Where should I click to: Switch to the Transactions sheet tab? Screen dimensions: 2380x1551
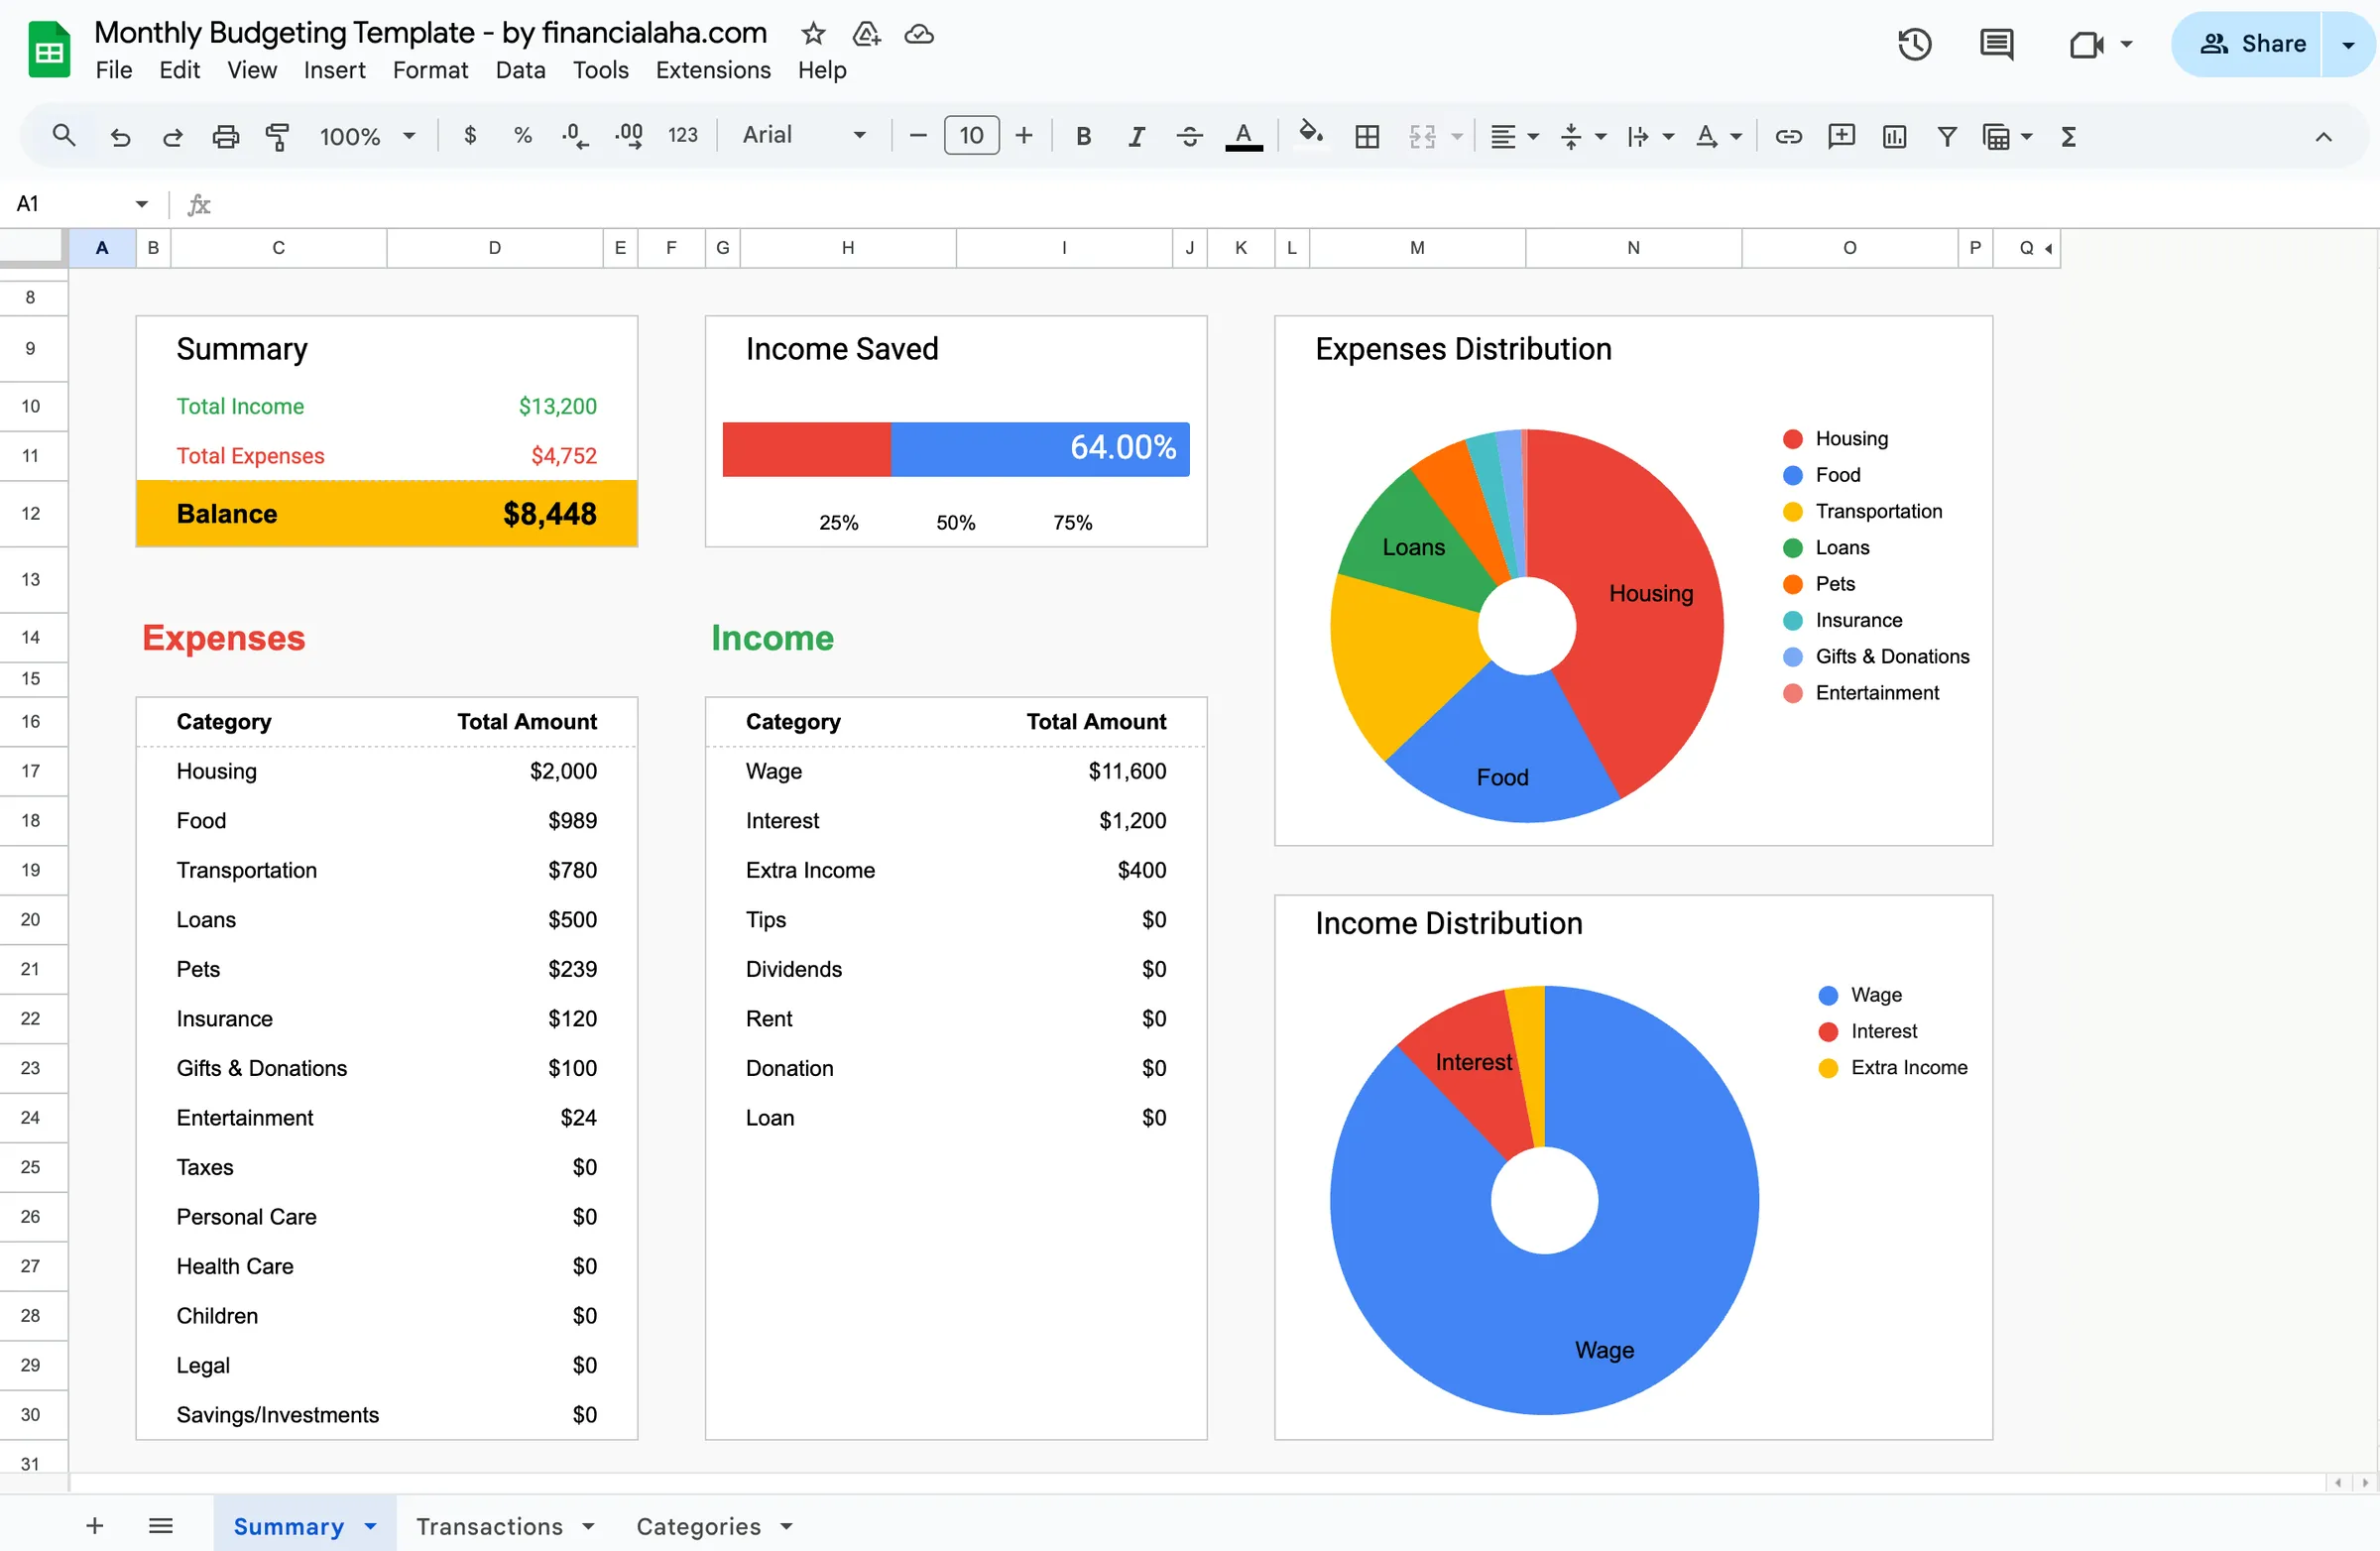tap(491, 1525)
